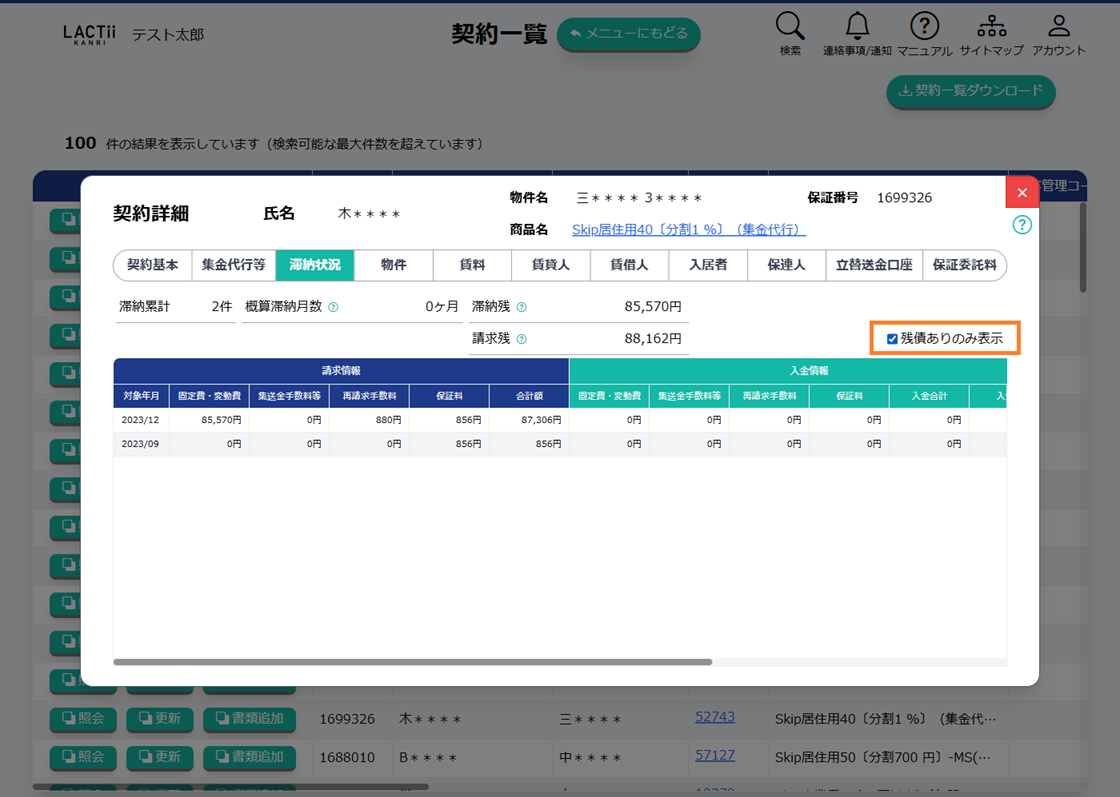Switch to the 契約基本 tab
This screenshot has height=797, width=1120.
pyautogui.click(x=152, y=265)
